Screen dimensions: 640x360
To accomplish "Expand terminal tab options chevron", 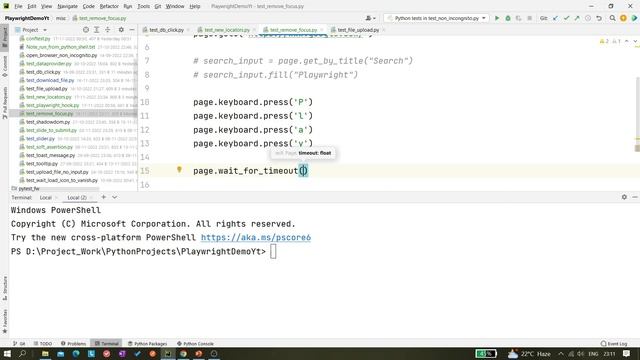I will (115, 197).
